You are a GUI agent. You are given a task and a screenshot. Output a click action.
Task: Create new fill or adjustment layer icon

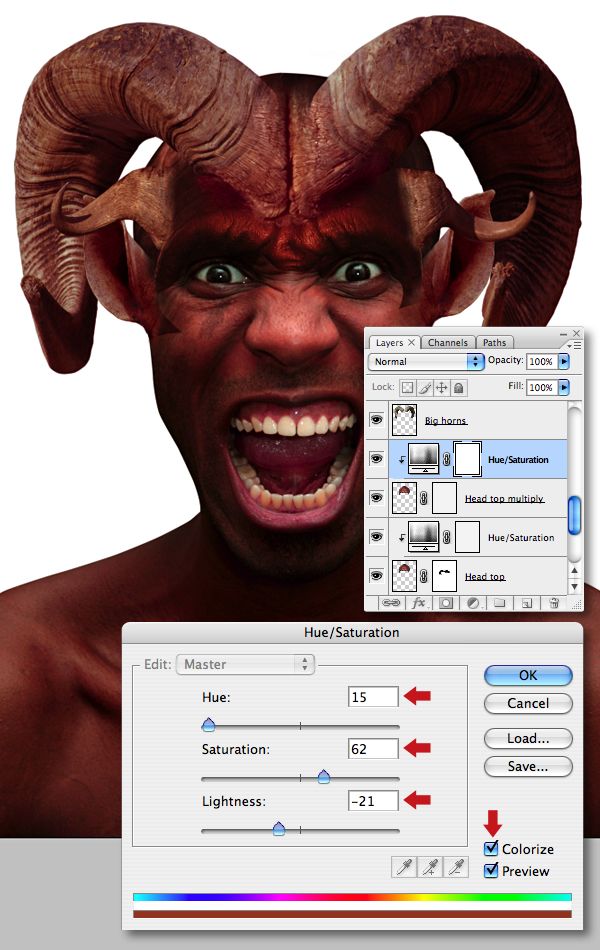click(x=473, y=603)
